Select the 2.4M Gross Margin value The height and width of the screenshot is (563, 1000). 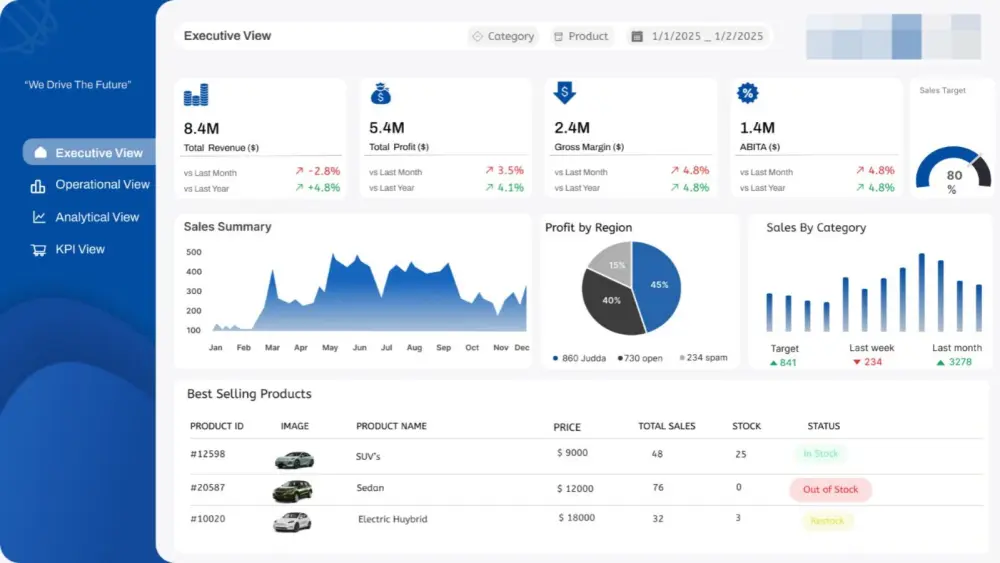pos(572,128)
